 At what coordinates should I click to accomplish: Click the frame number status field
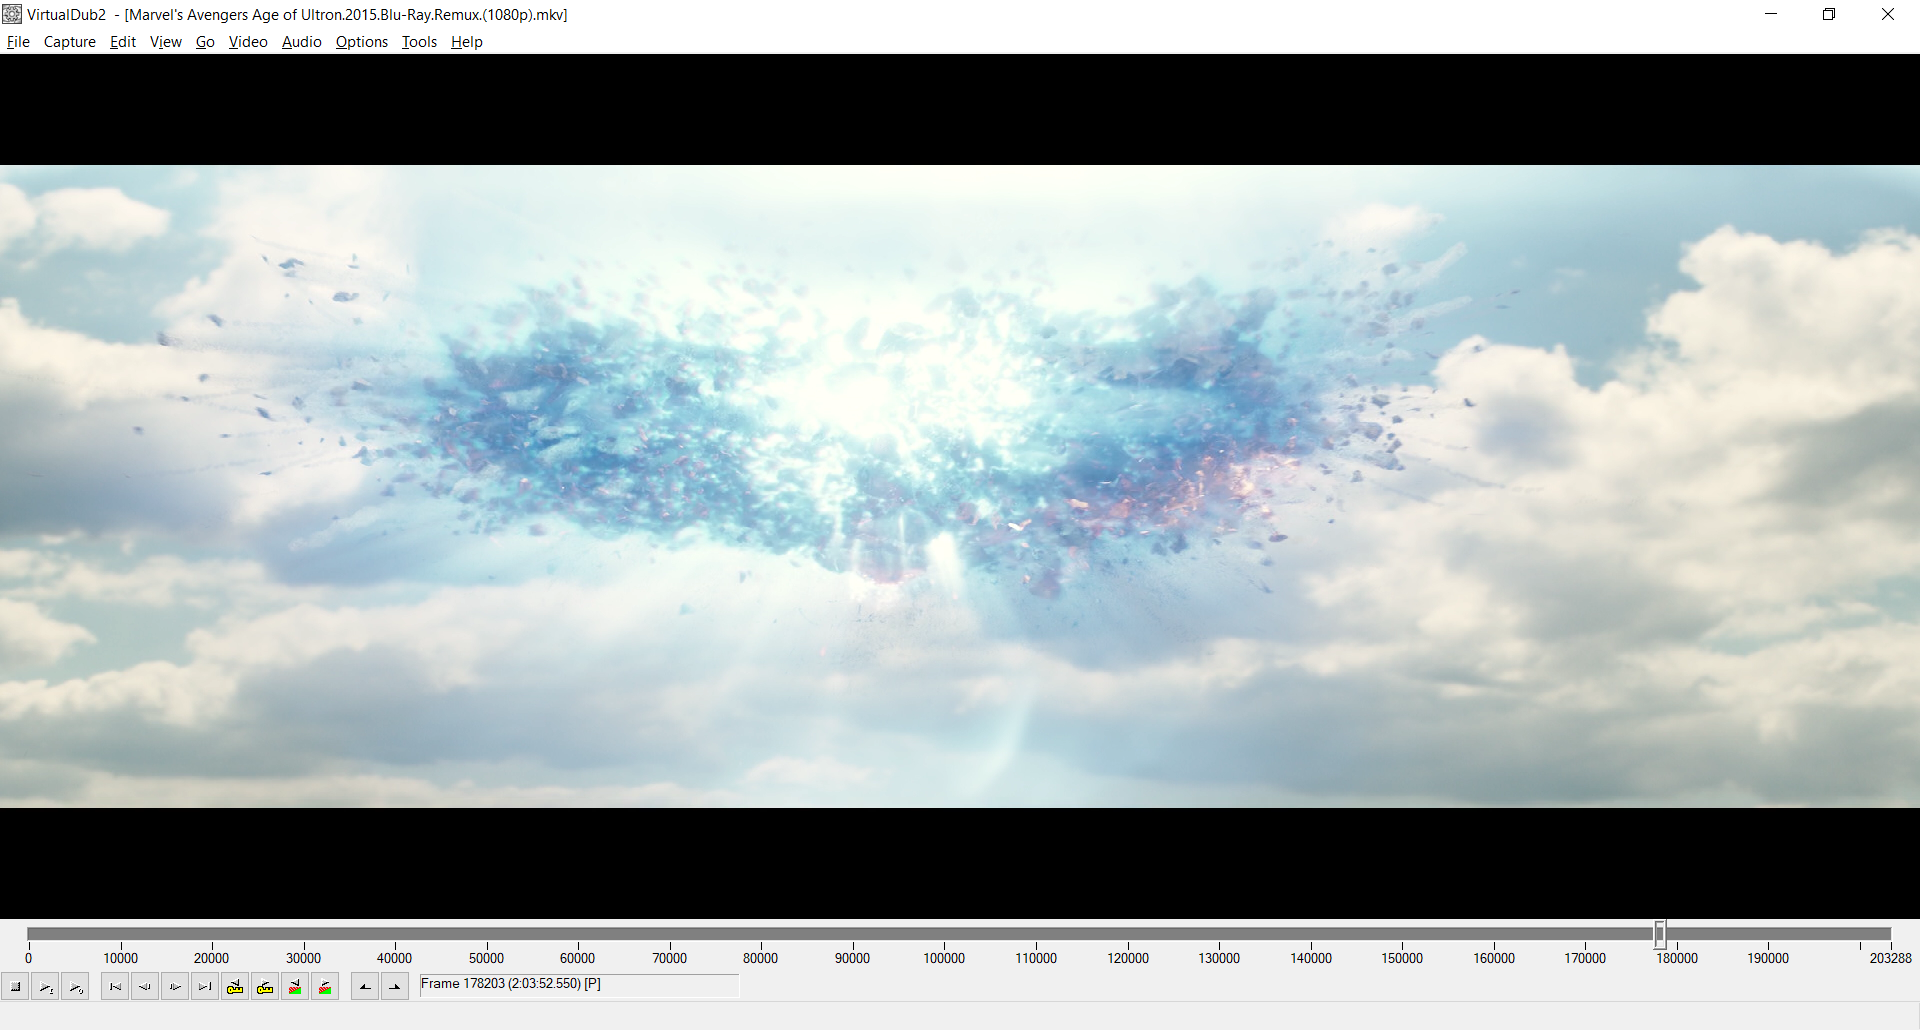(579, 985)
